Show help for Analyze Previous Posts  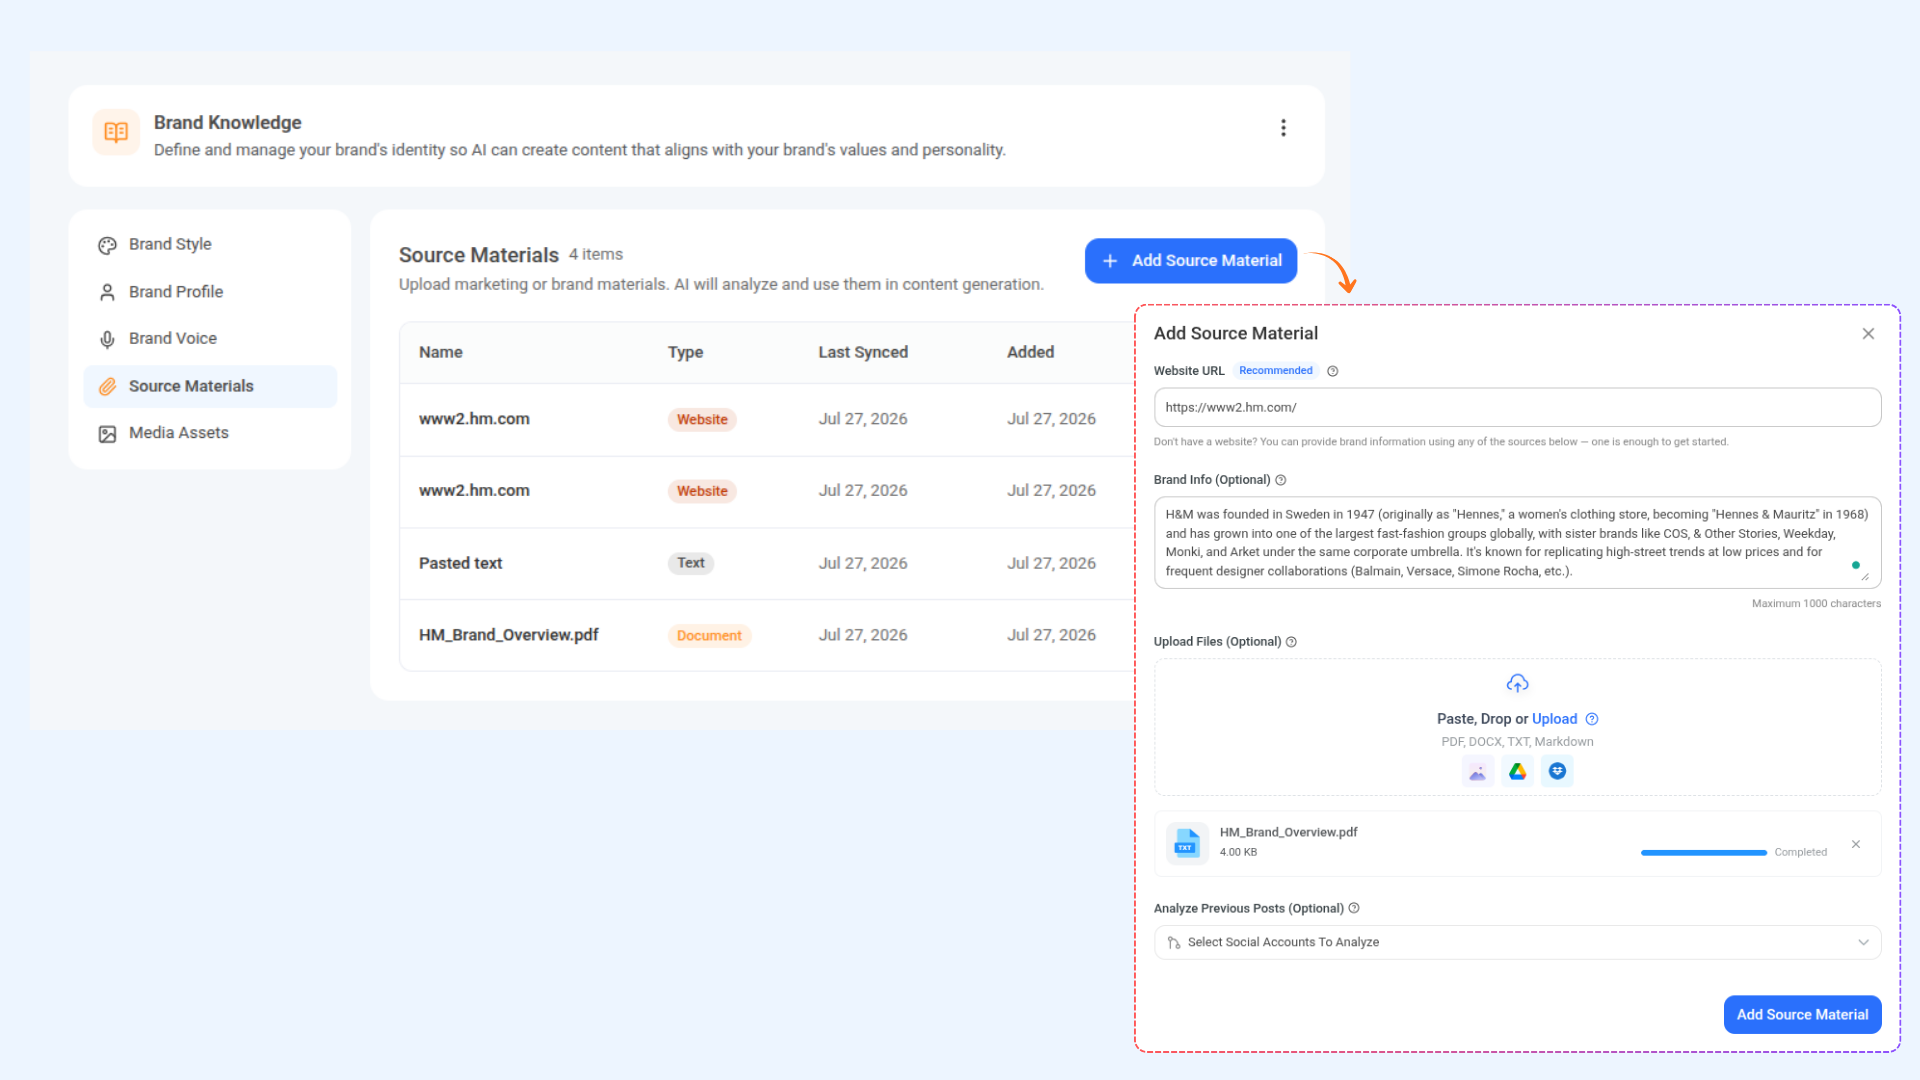tap(1354, 908)
